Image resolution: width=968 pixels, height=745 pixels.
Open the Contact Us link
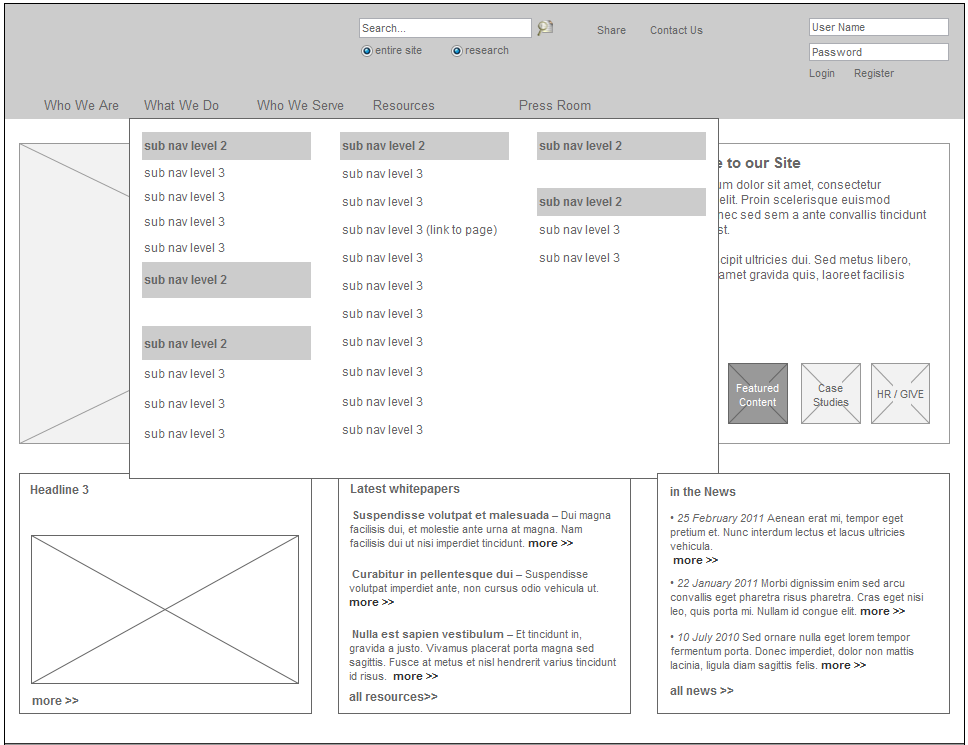click(x=676, y=30)
